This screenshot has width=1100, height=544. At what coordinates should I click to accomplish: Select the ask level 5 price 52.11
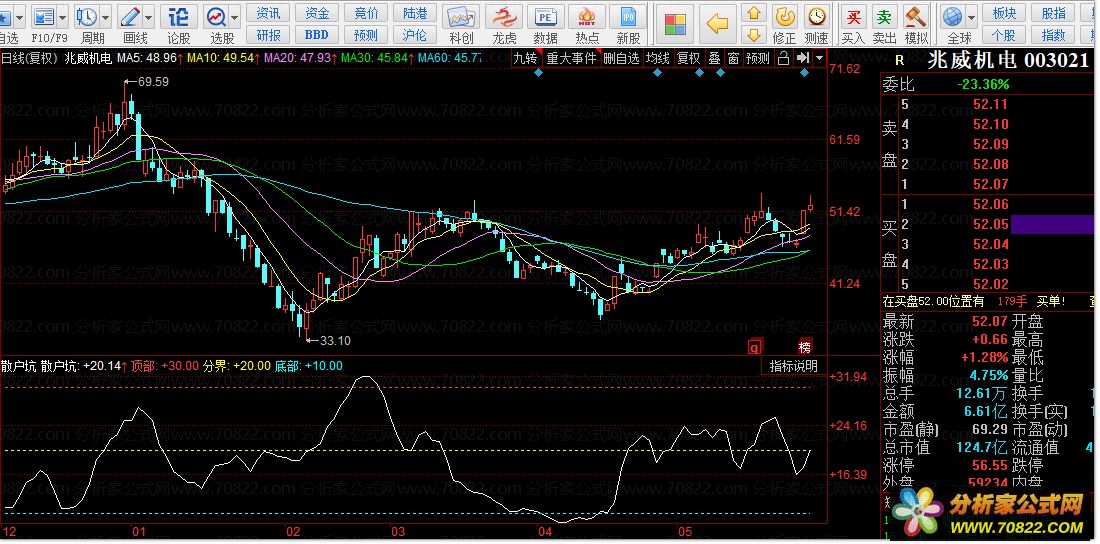point(991,105)
